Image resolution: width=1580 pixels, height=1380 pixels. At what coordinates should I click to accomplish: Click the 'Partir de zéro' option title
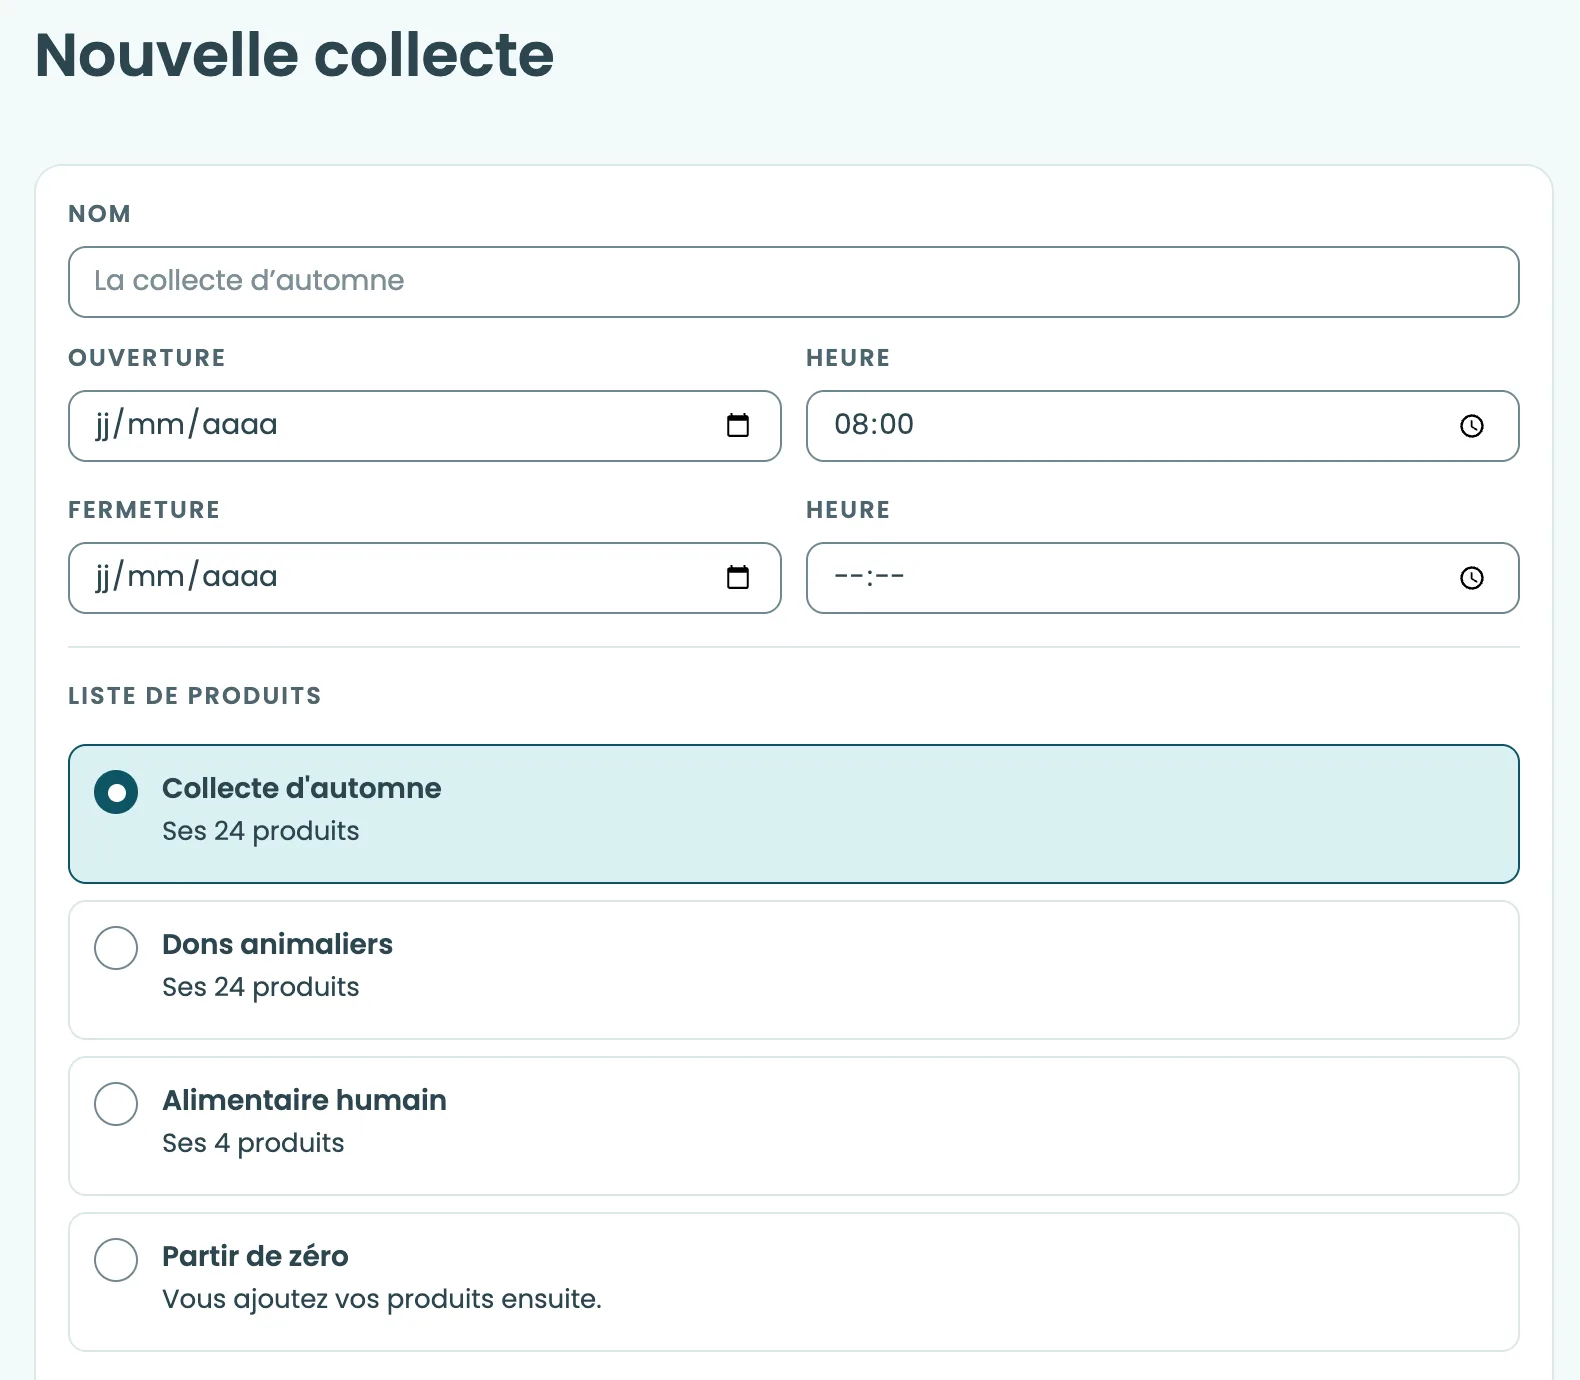pyautogui.click(x=255, y=1256)
